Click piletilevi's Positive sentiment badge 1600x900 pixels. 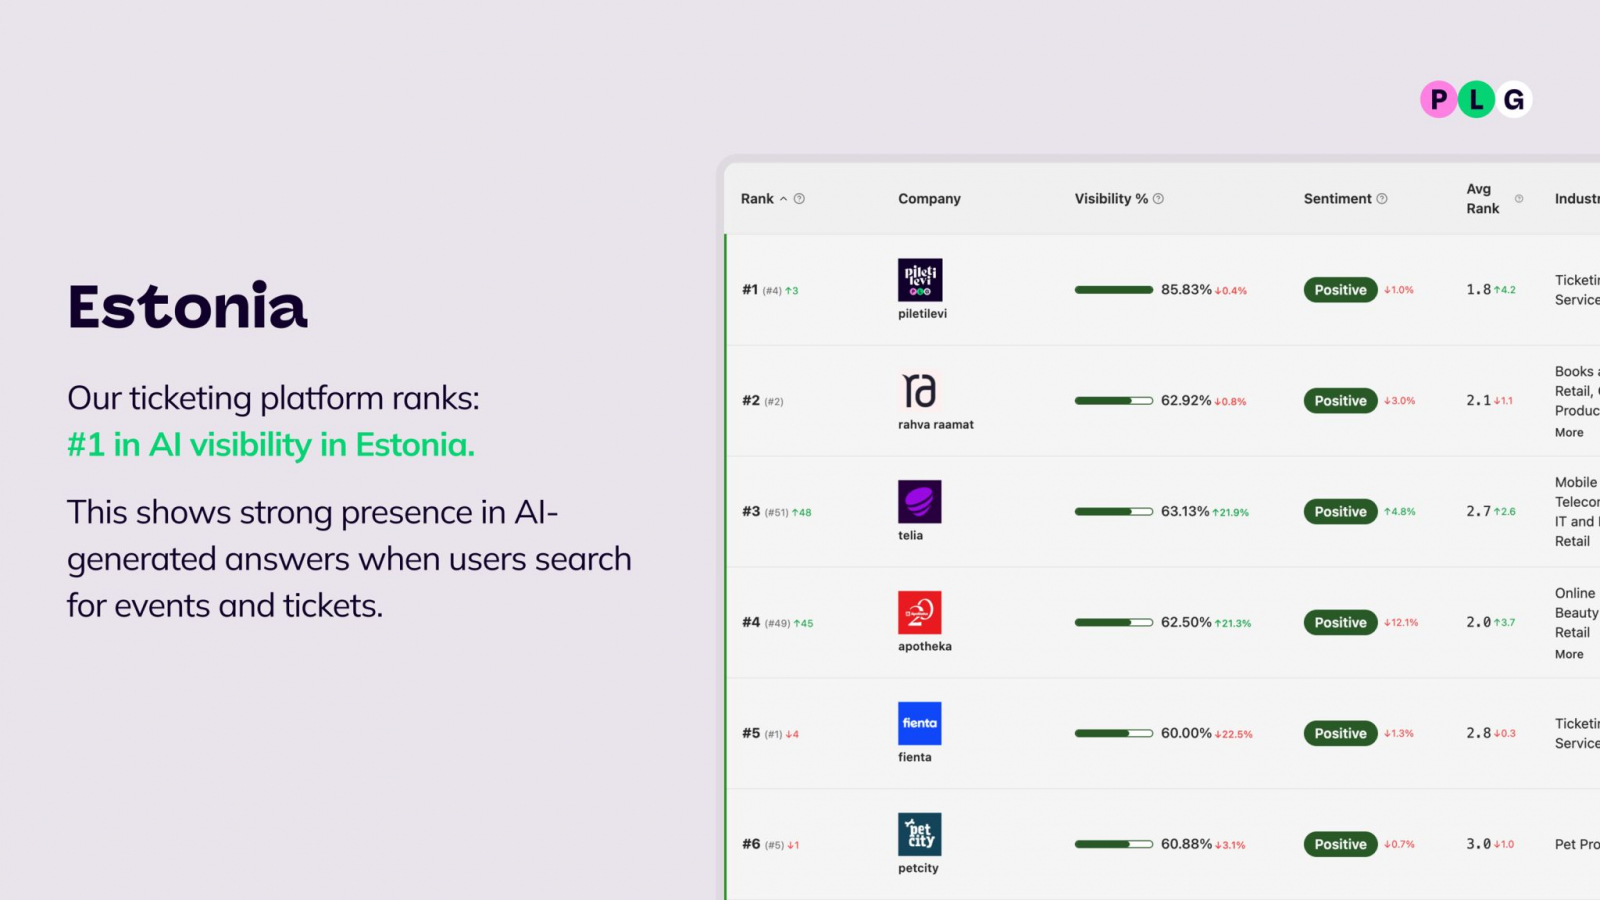[1340, 290]
